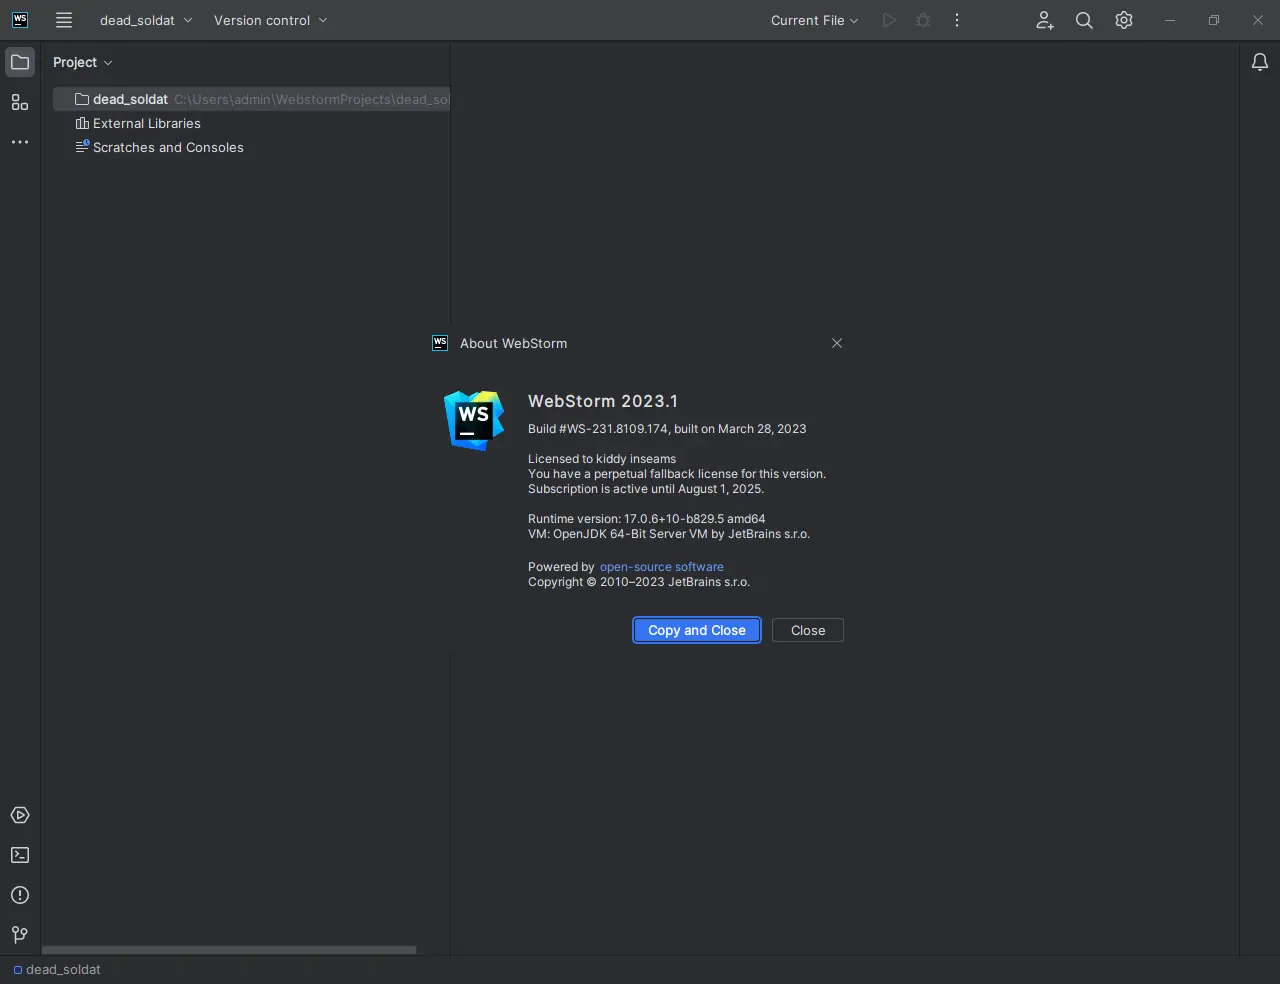This screenshot has width=1280, height=984.
Task: Open the open-source software link
Action: 662,567
